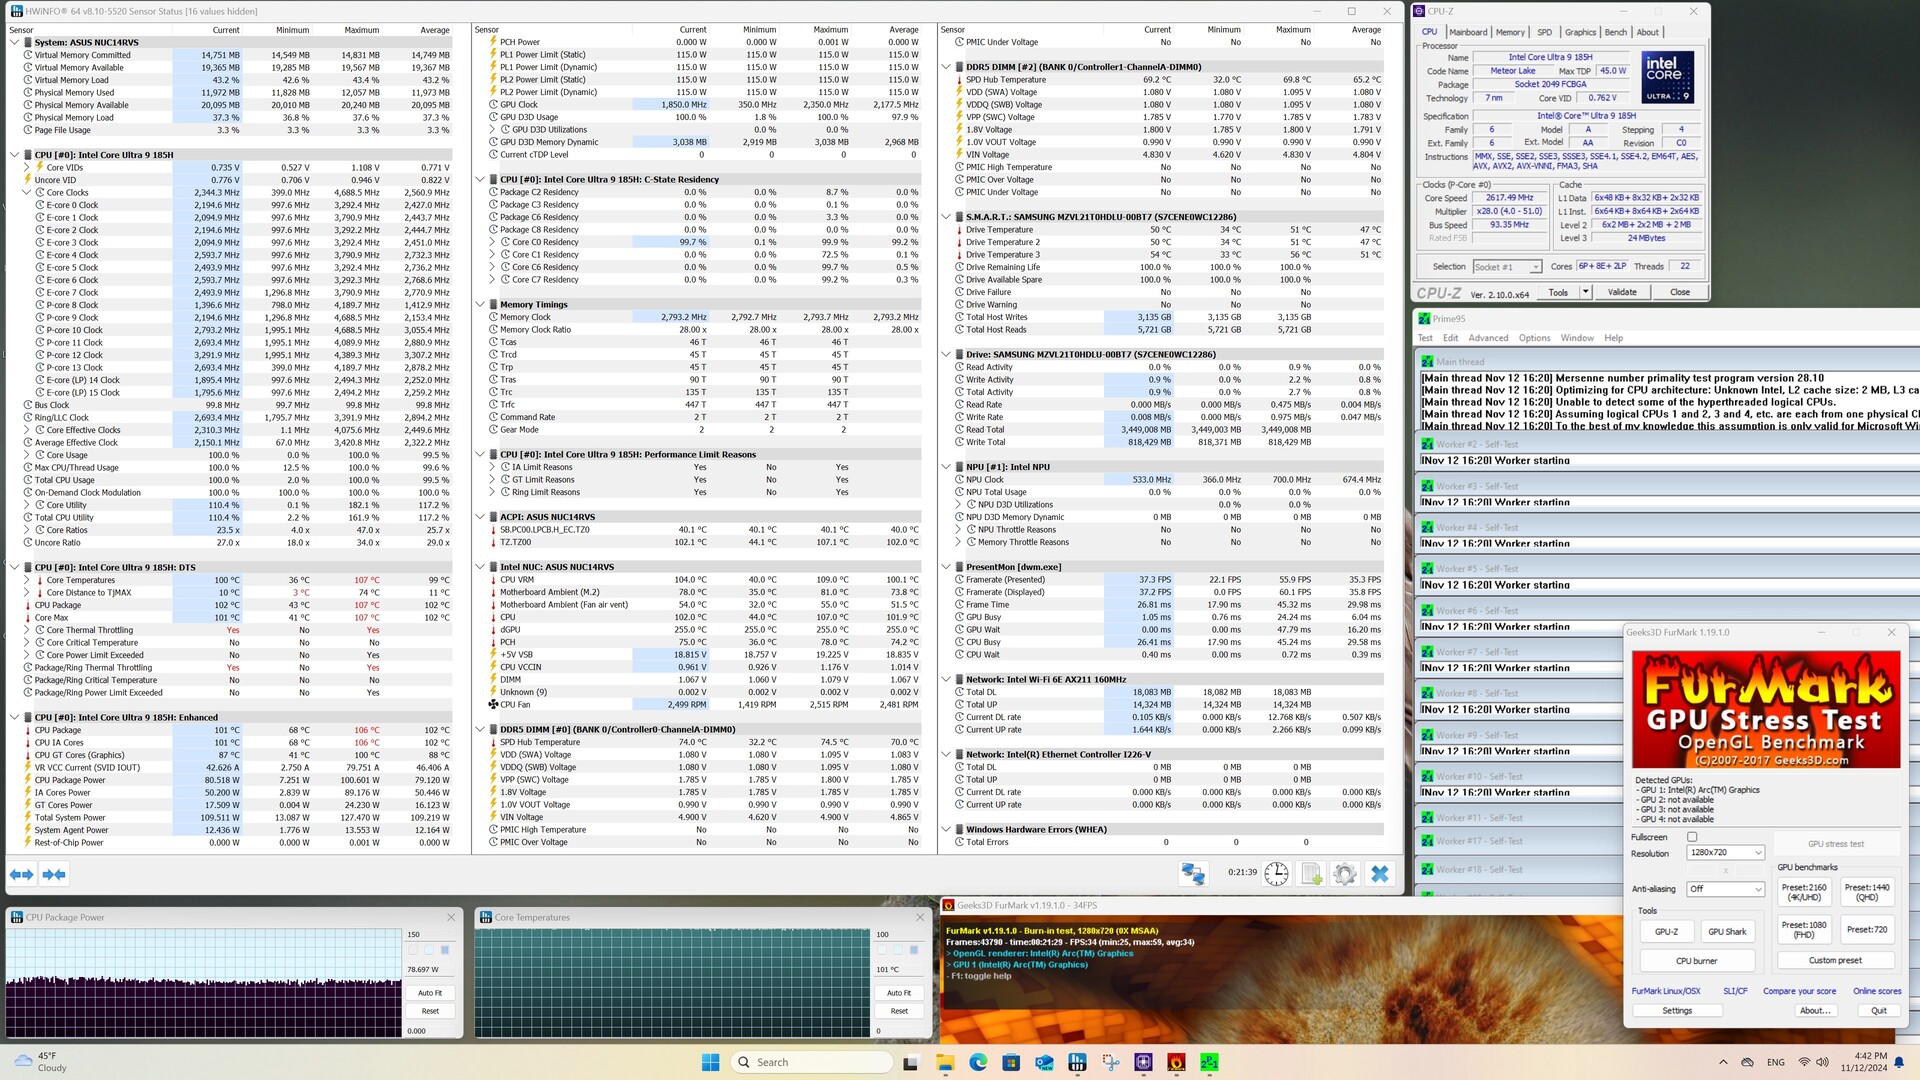Screen dimensions: 1920x1080
Task: Toggle third blue graph option in Core Temperatures
Action: pyautogui.click(x=914, y=950)
